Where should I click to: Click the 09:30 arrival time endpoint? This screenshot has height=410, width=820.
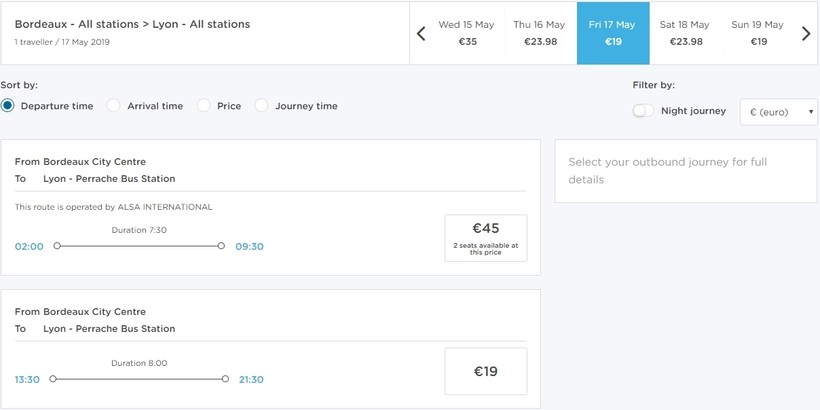click(249, 246)
